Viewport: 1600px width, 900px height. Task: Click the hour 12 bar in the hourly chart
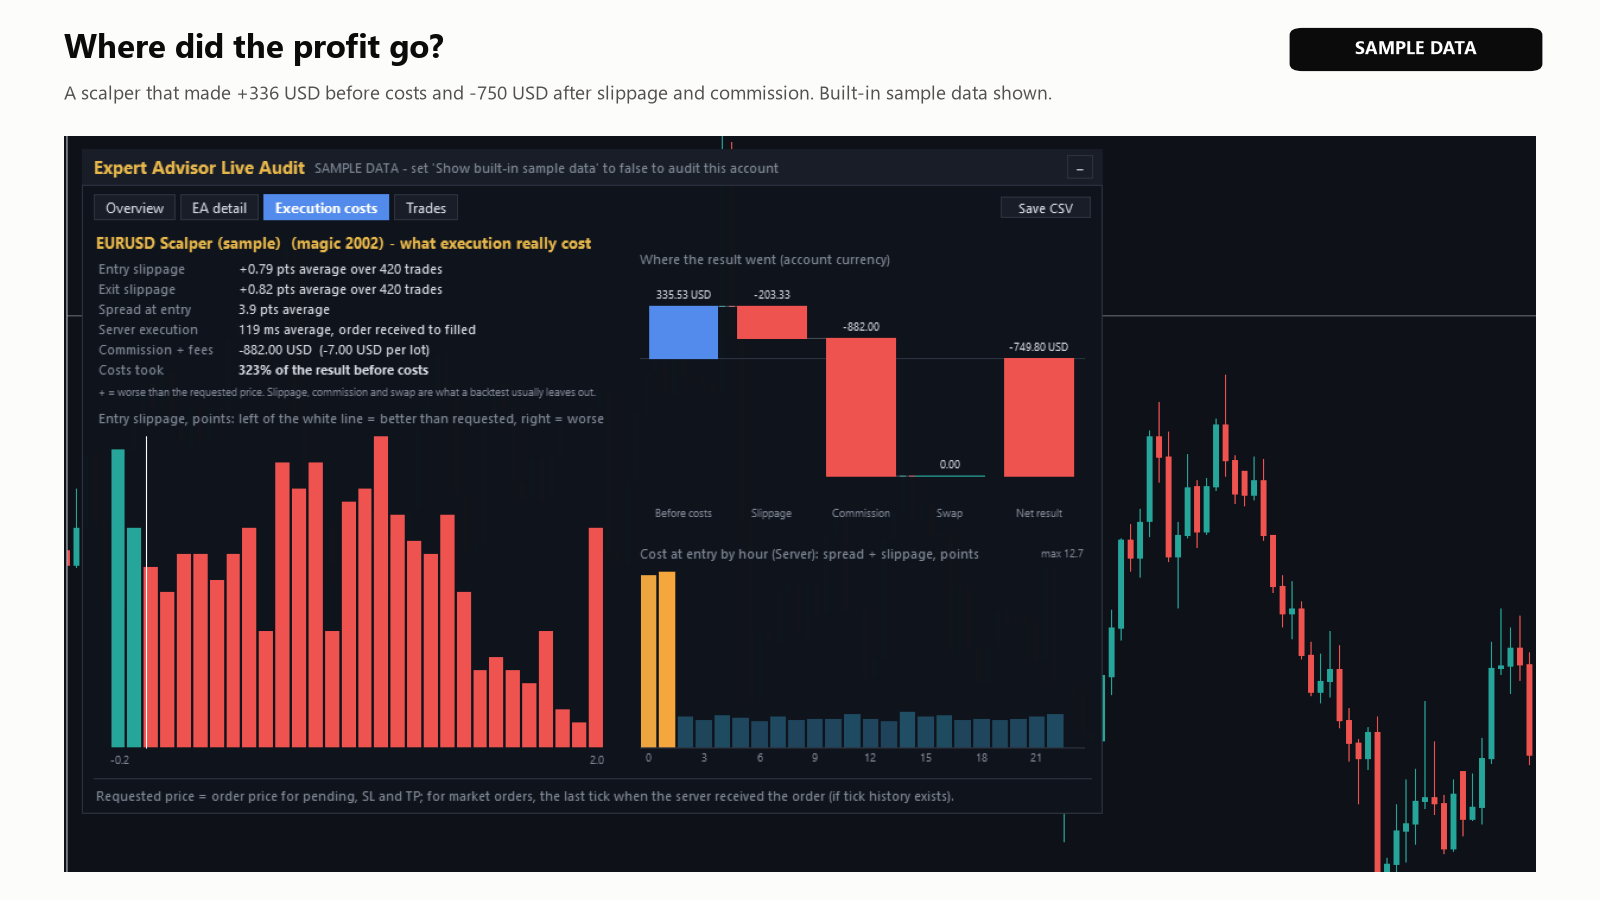(x=871, y=733)
